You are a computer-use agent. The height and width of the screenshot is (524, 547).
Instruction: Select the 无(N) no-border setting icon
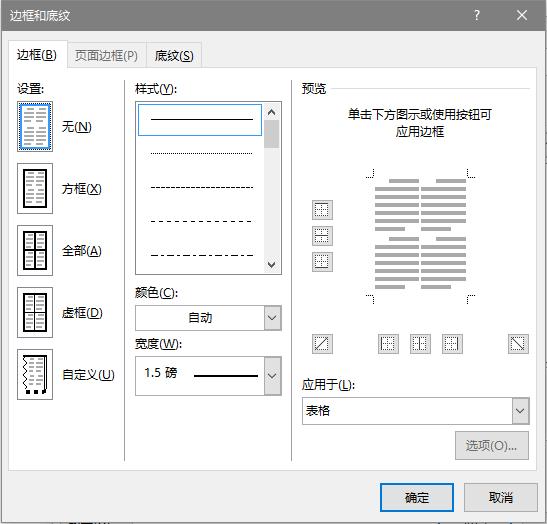tap(35, 126)
